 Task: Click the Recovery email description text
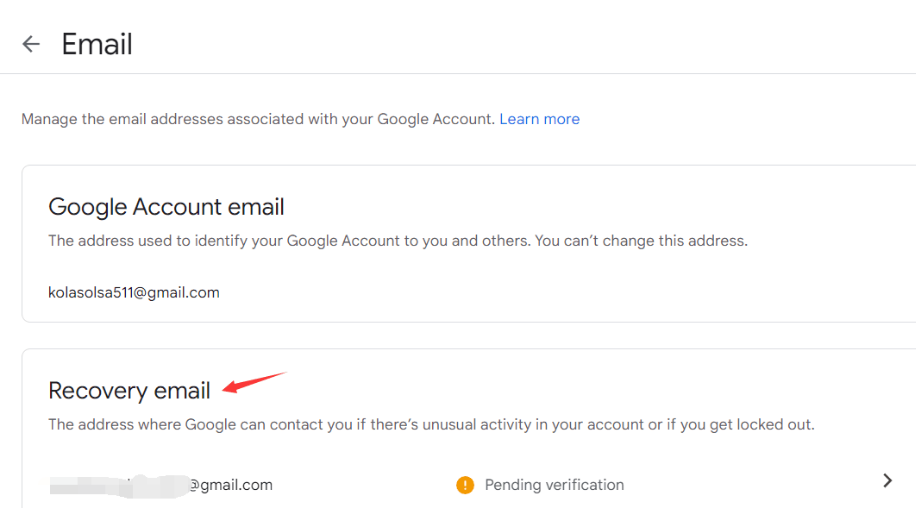coord(431,425)
